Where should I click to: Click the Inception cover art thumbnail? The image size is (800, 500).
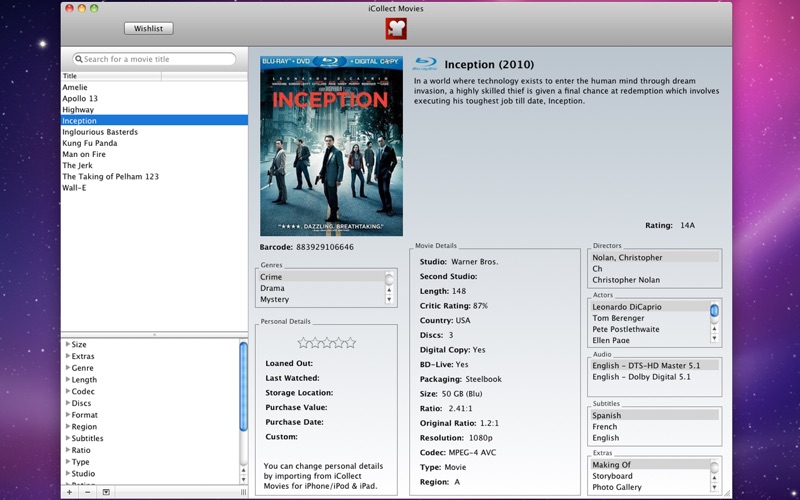tap(331, 146)
